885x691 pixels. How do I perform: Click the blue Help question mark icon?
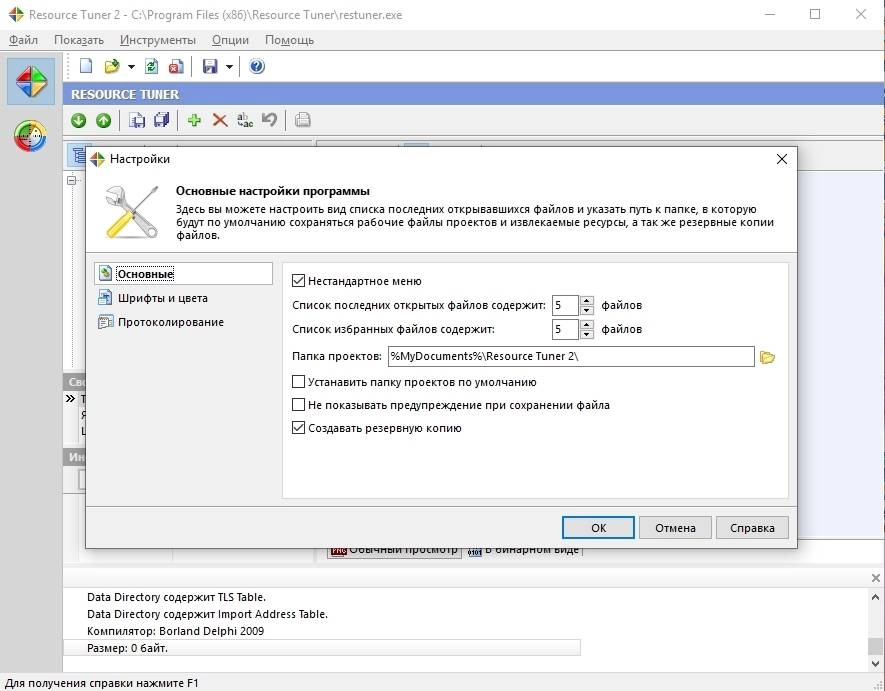tap(257, 66)
